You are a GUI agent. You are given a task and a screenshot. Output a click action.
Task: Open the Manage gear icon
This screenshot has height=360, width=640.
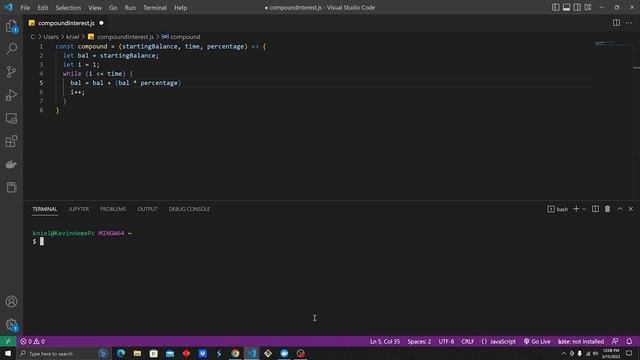click(11, 325)
